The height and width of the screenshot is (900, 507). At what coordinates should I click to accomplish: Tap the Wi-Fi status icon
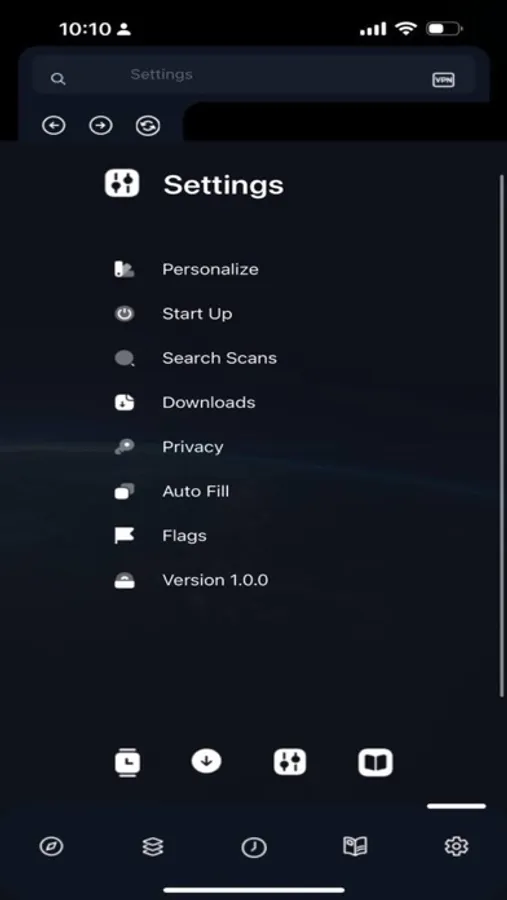tap(407, 29)
